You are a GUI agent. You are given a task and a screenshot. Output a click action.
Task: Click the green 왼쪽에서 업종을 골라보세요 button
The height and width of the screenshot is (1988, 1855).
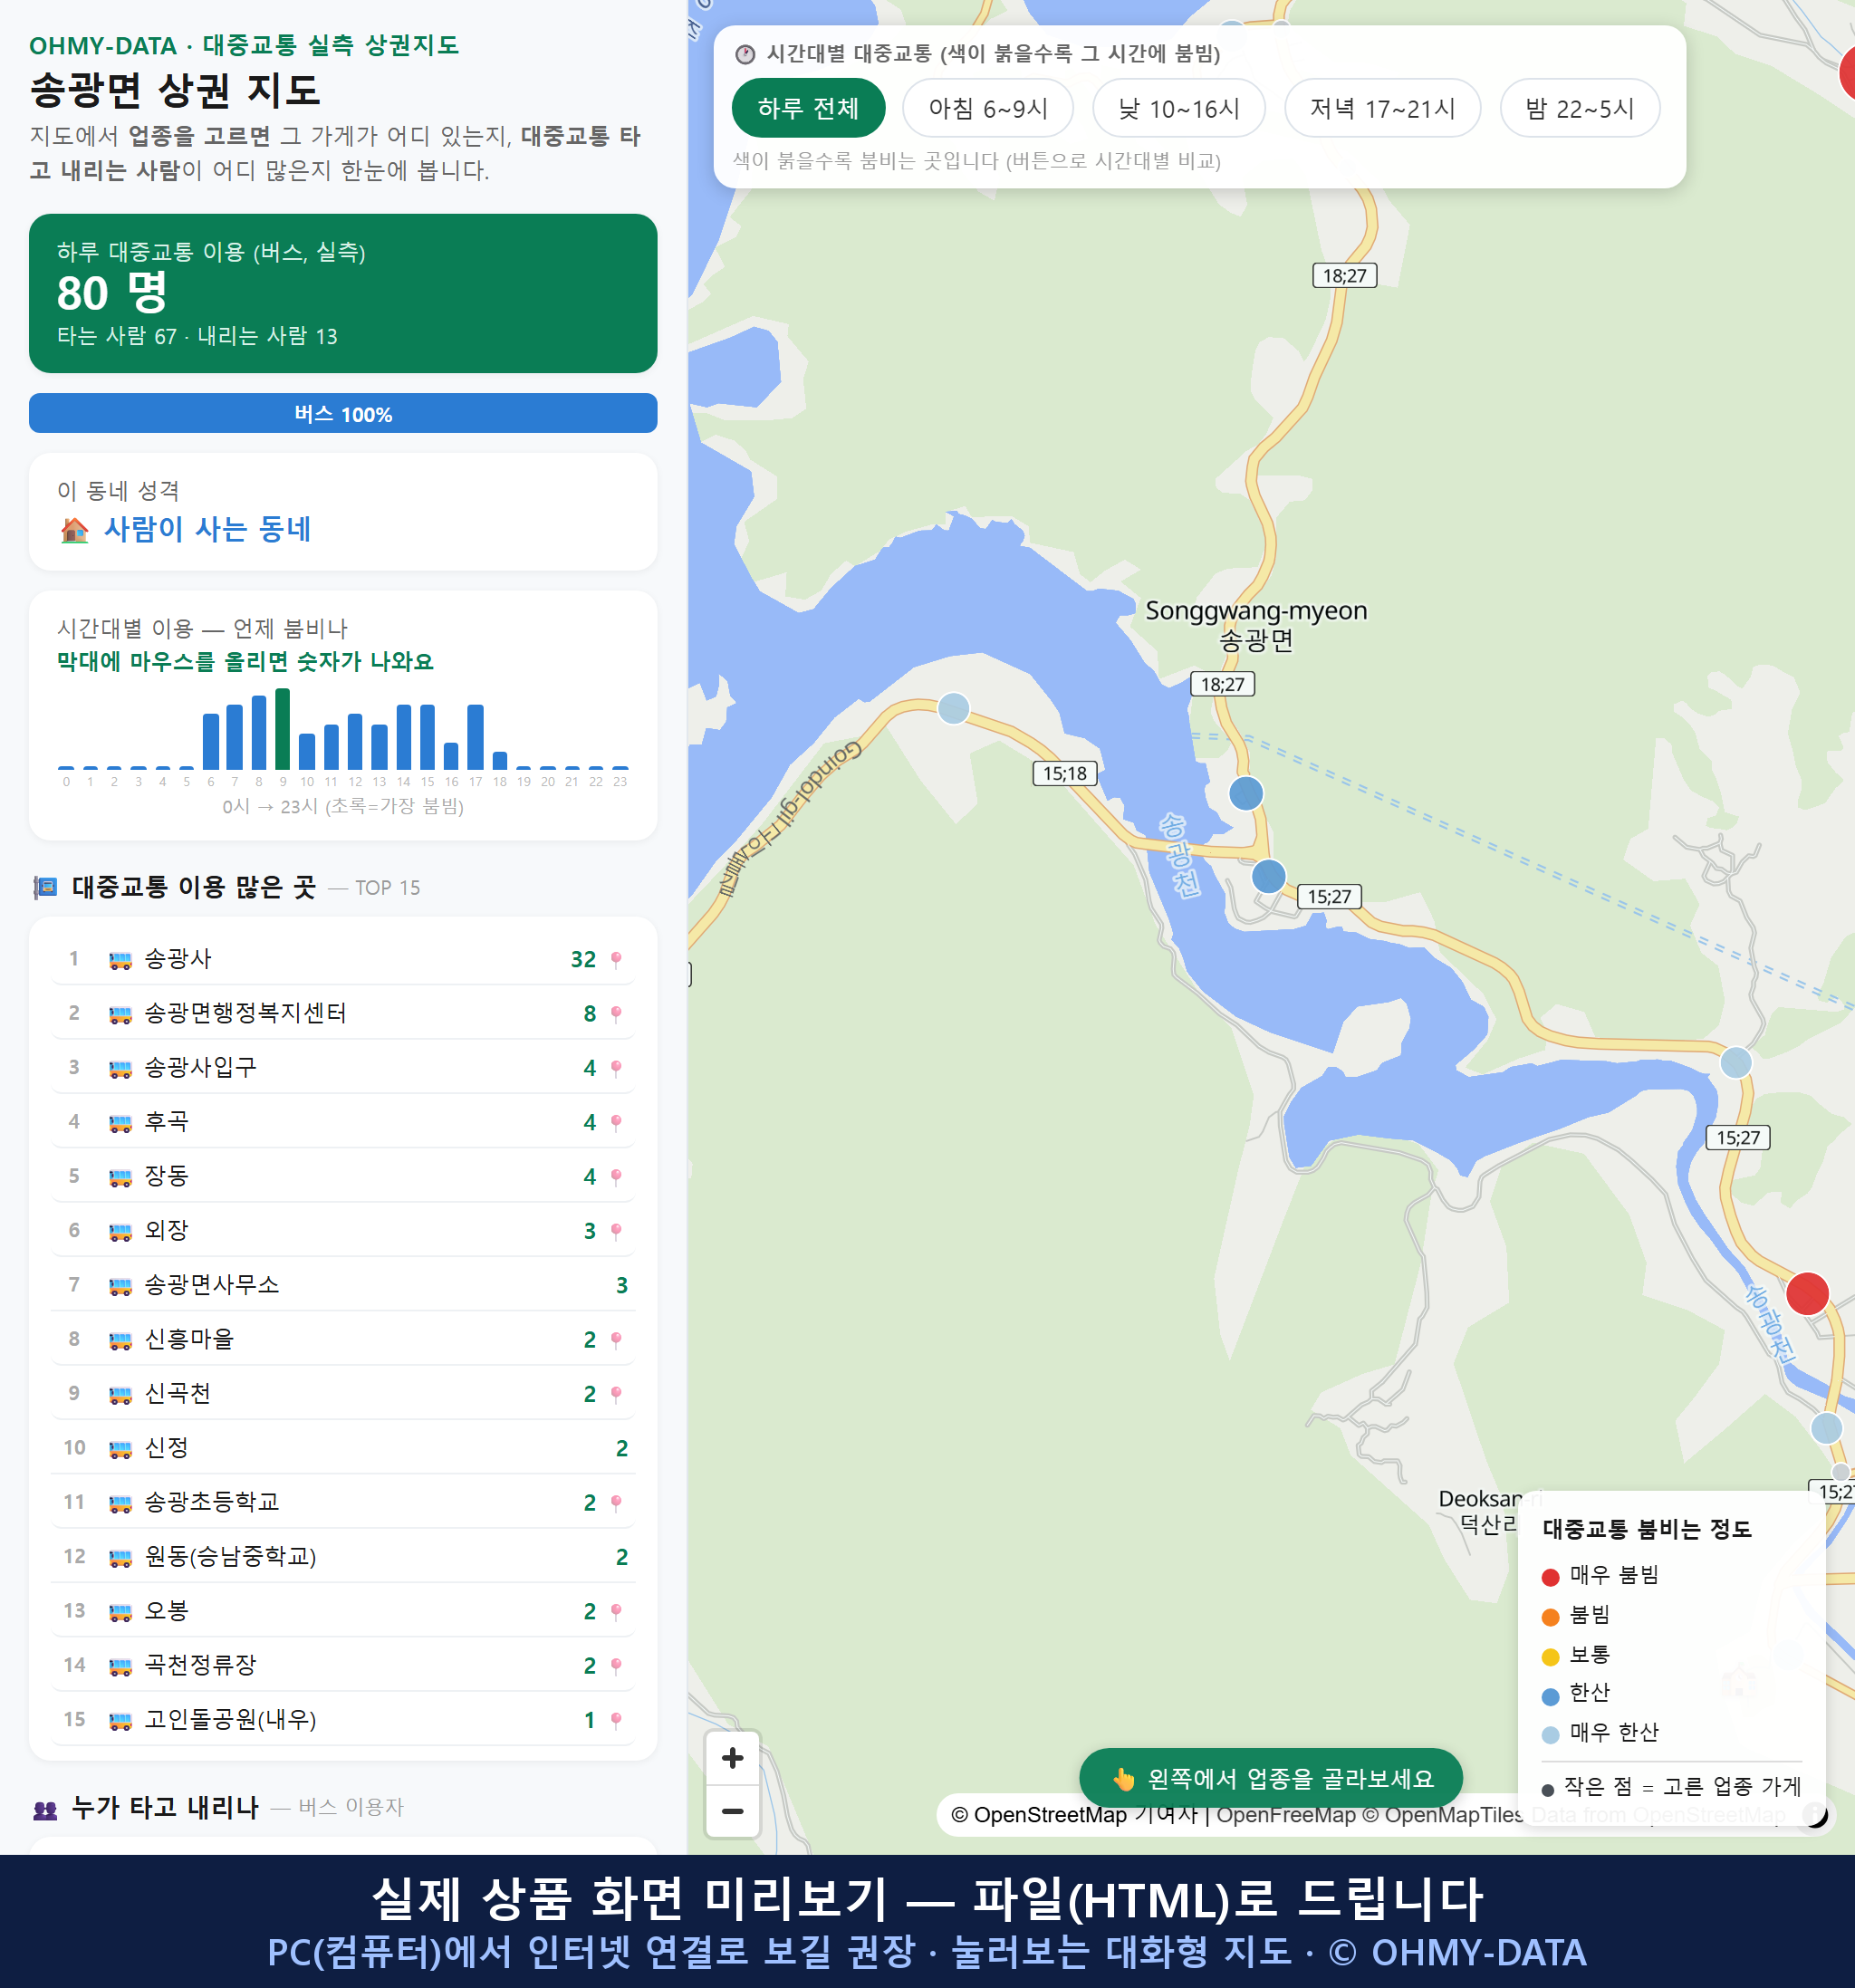(x=1270, y=1778)
